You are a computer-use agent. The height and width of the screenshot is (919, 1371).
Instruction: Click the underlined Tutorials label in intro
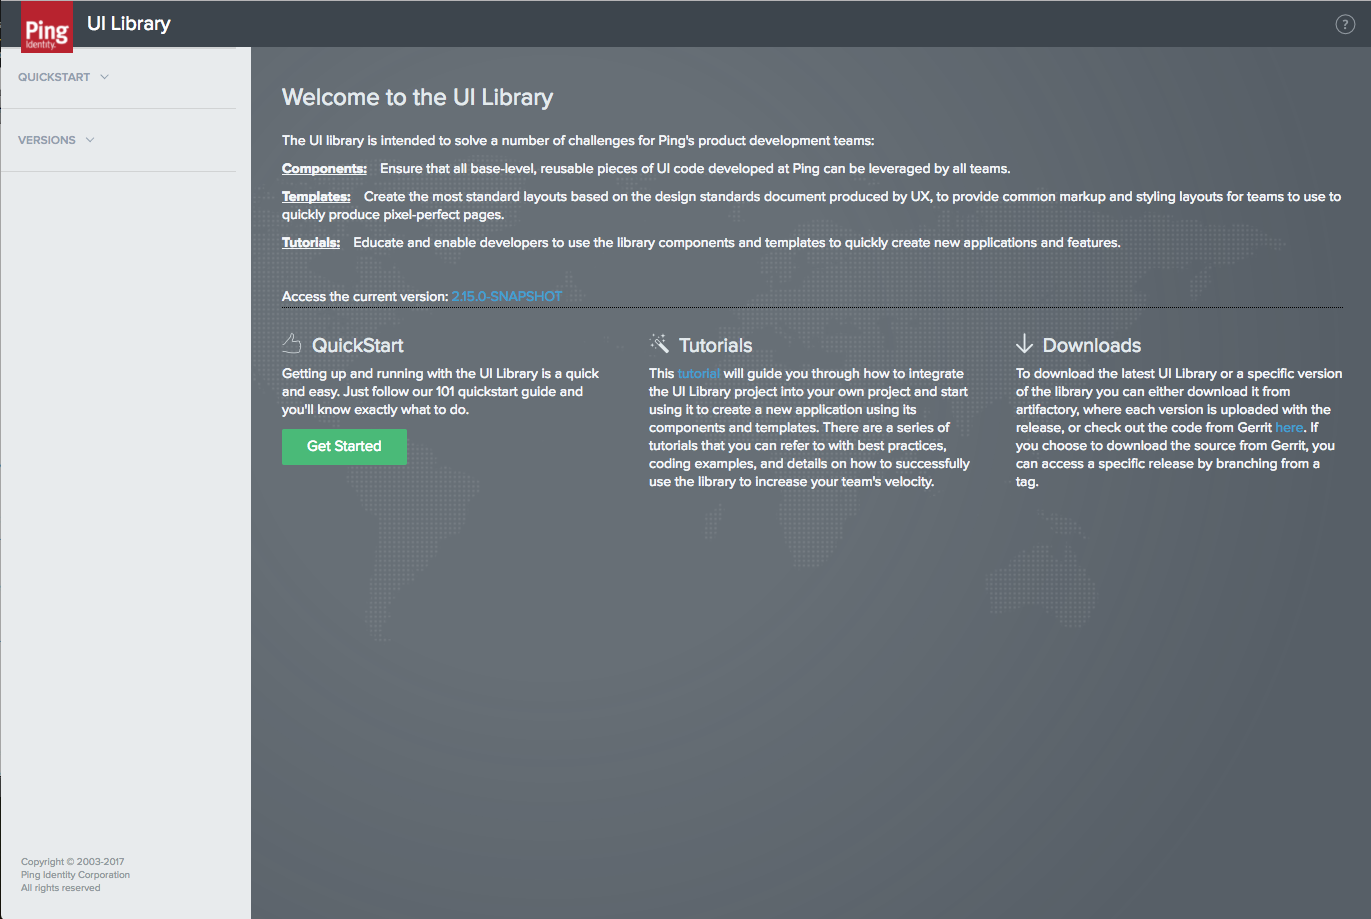click(311, 243)
